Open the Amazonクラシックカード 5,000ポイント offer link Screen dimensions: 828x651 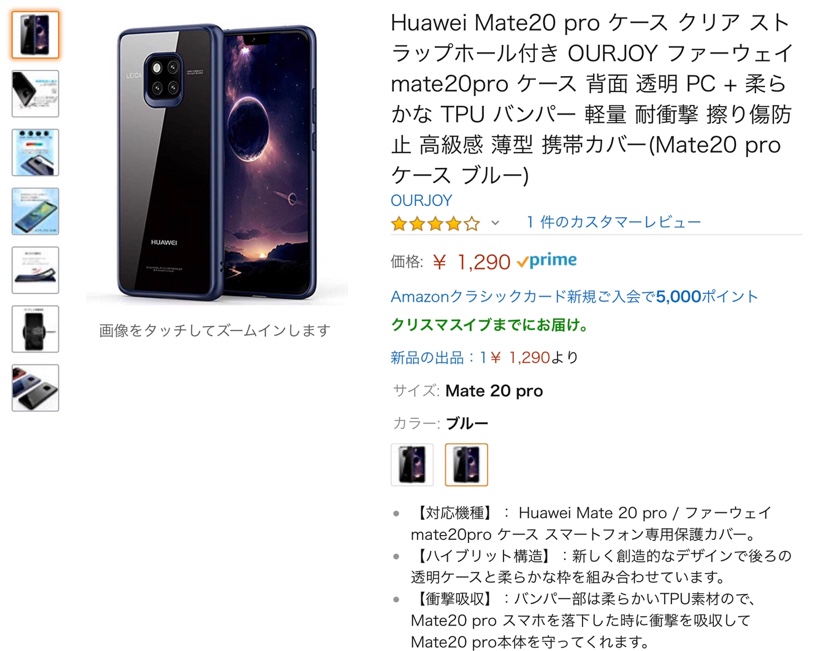point(574,296)
